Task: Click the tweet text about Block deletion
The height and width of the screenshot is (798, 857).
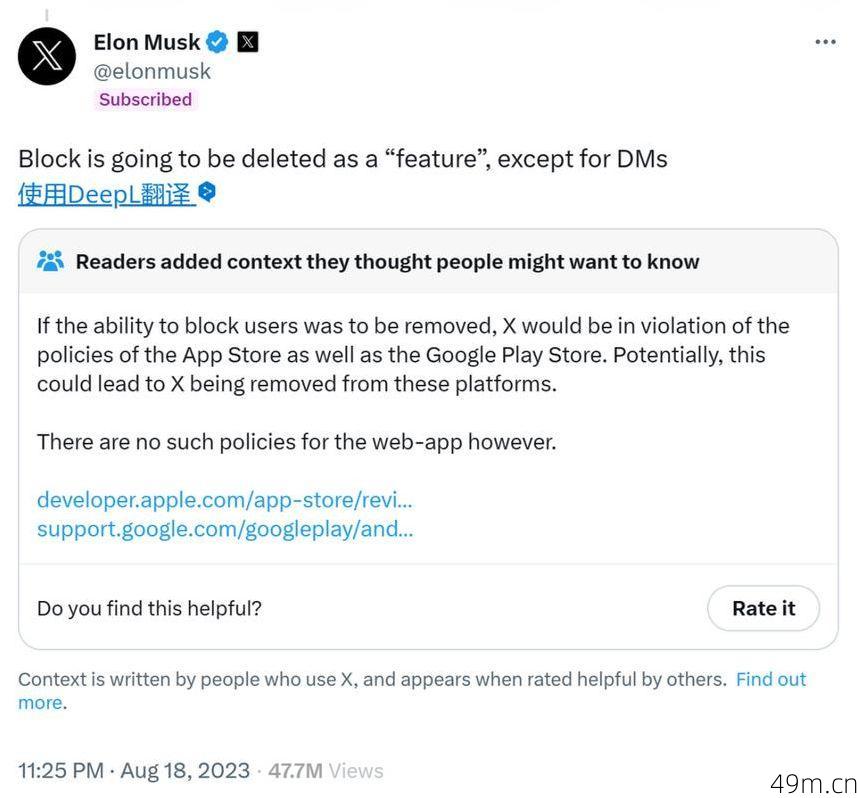Action: click(343, 159)
